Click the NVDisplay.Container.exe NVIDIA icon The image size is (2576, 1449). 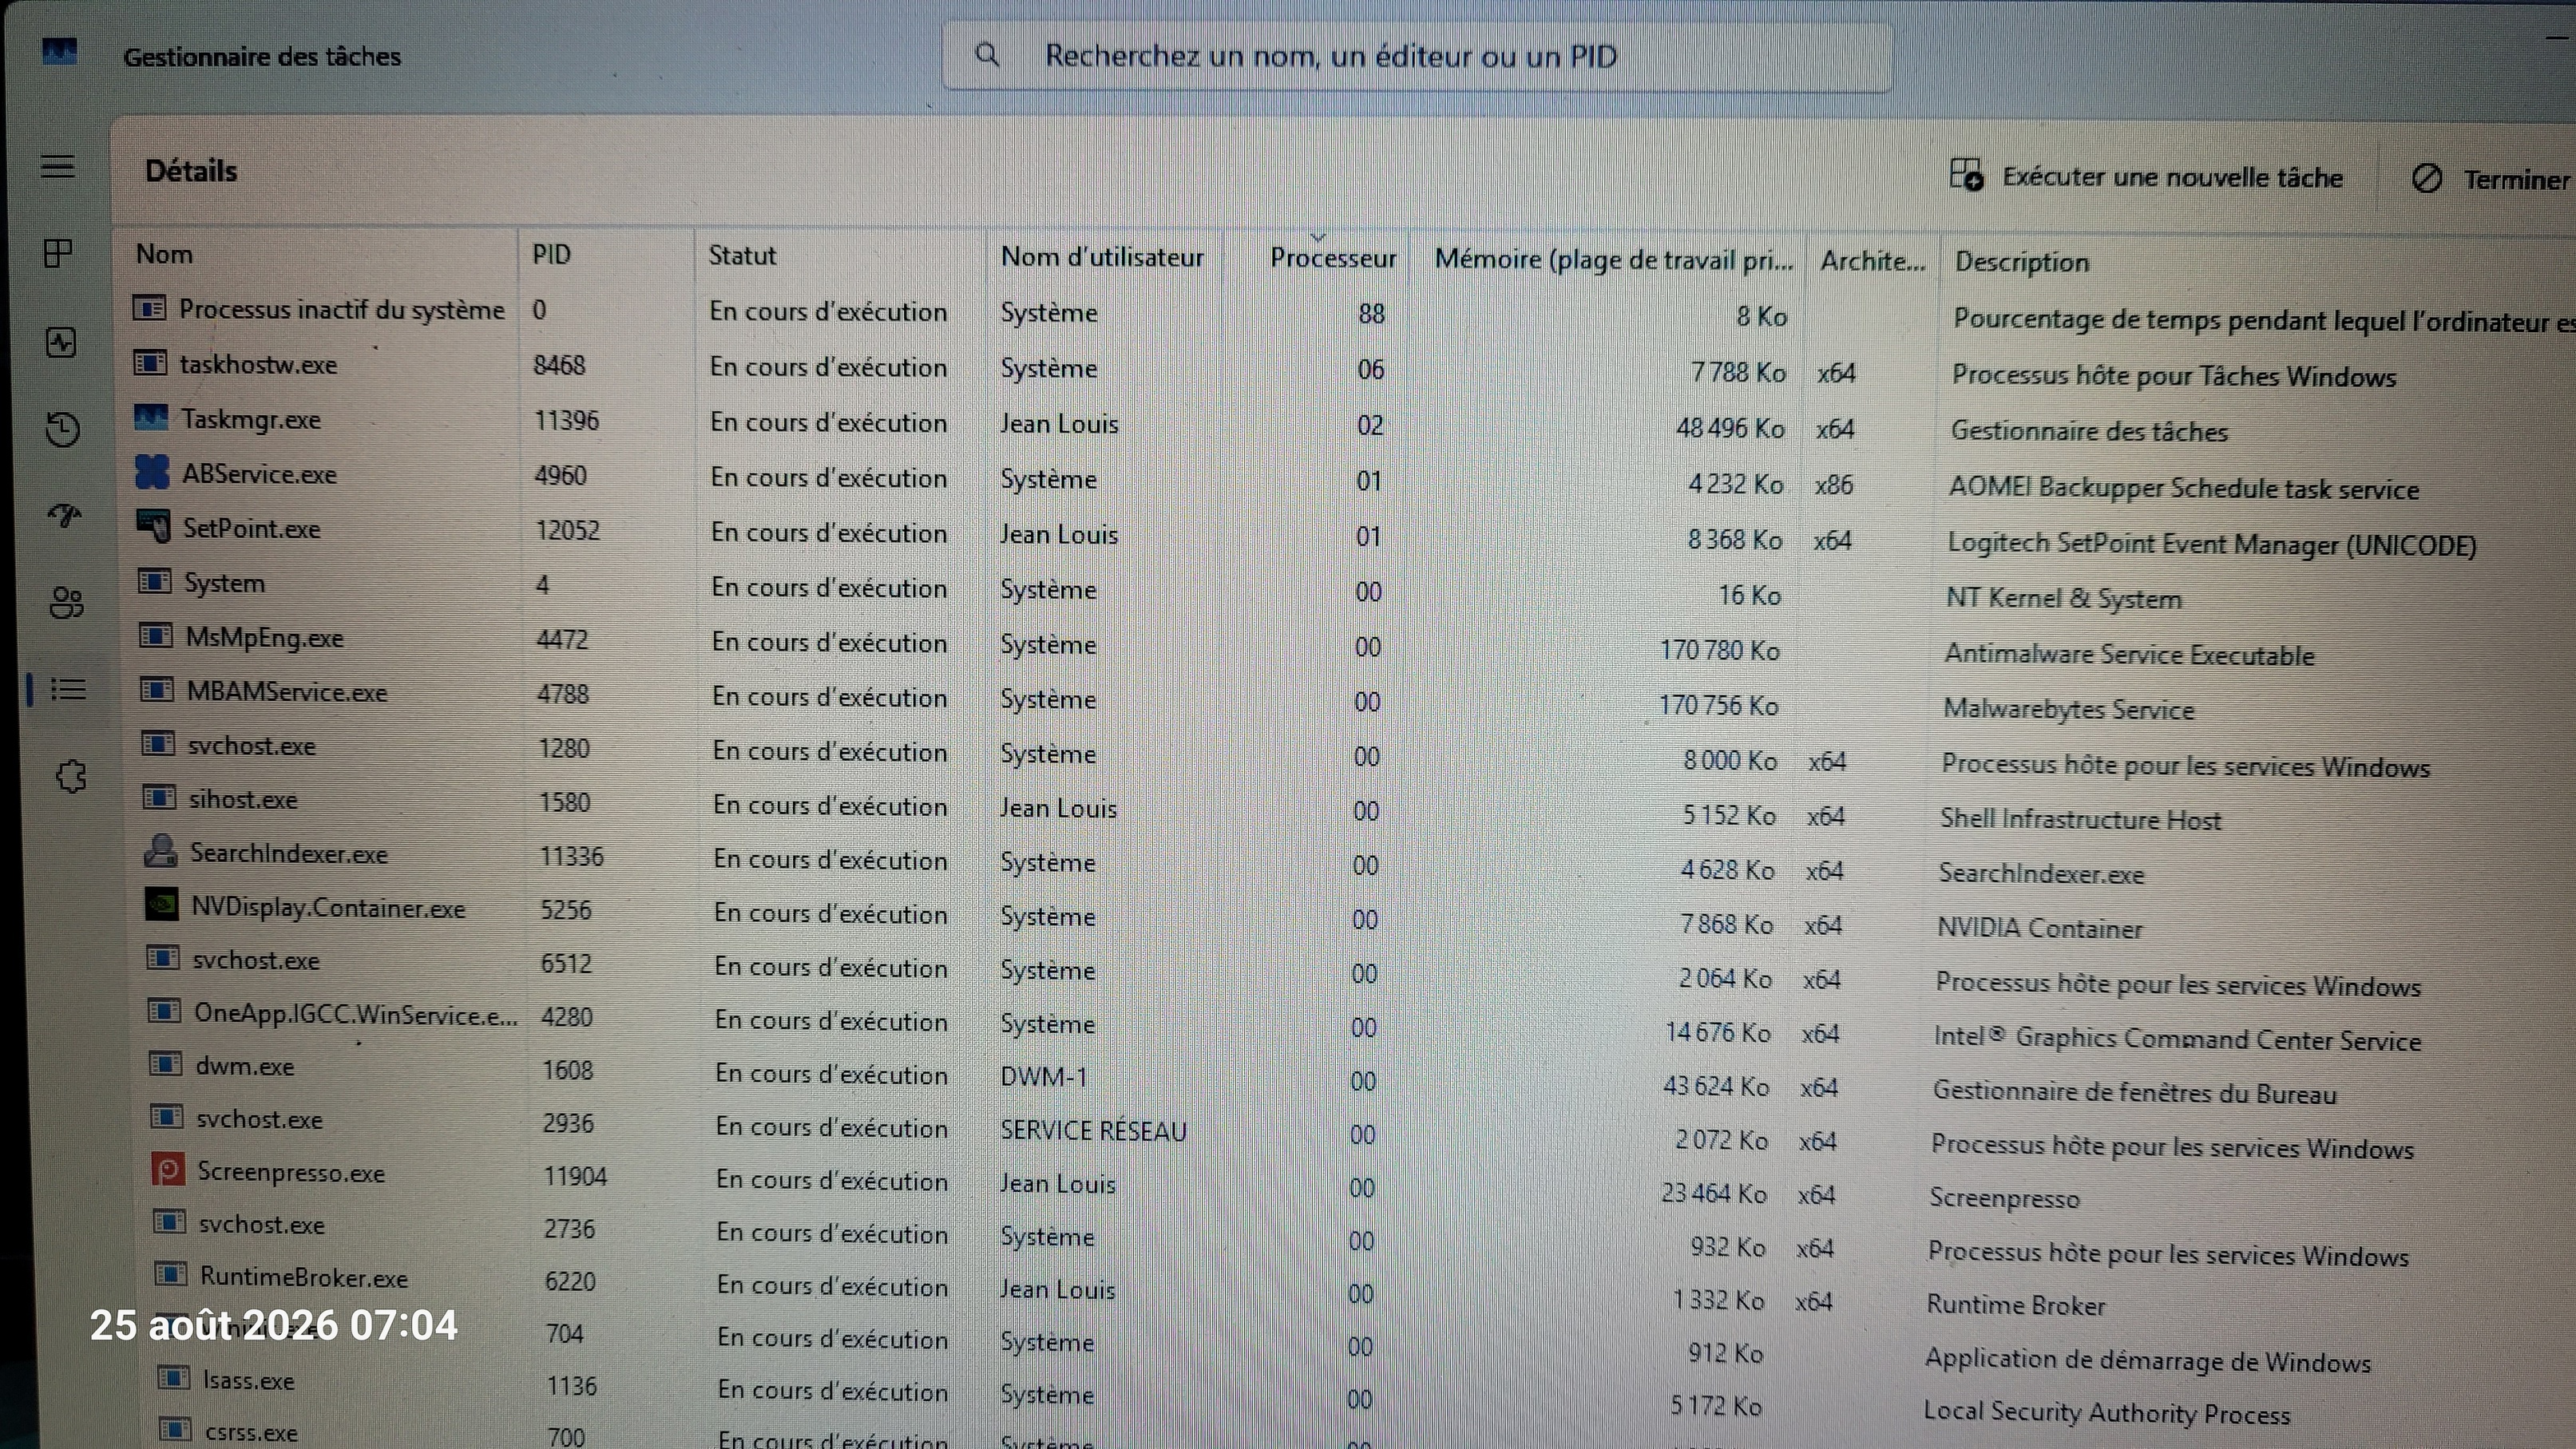coord(162,905)
